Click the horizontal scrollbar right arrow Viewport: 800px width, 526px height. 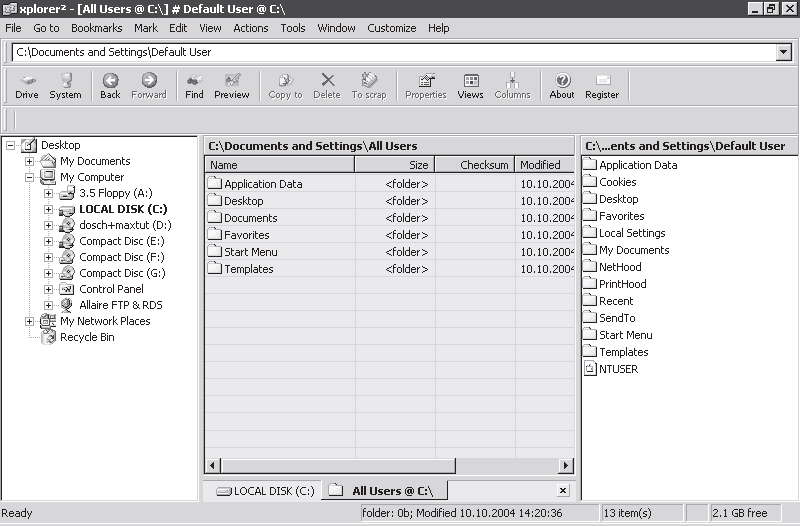[567, 466]
